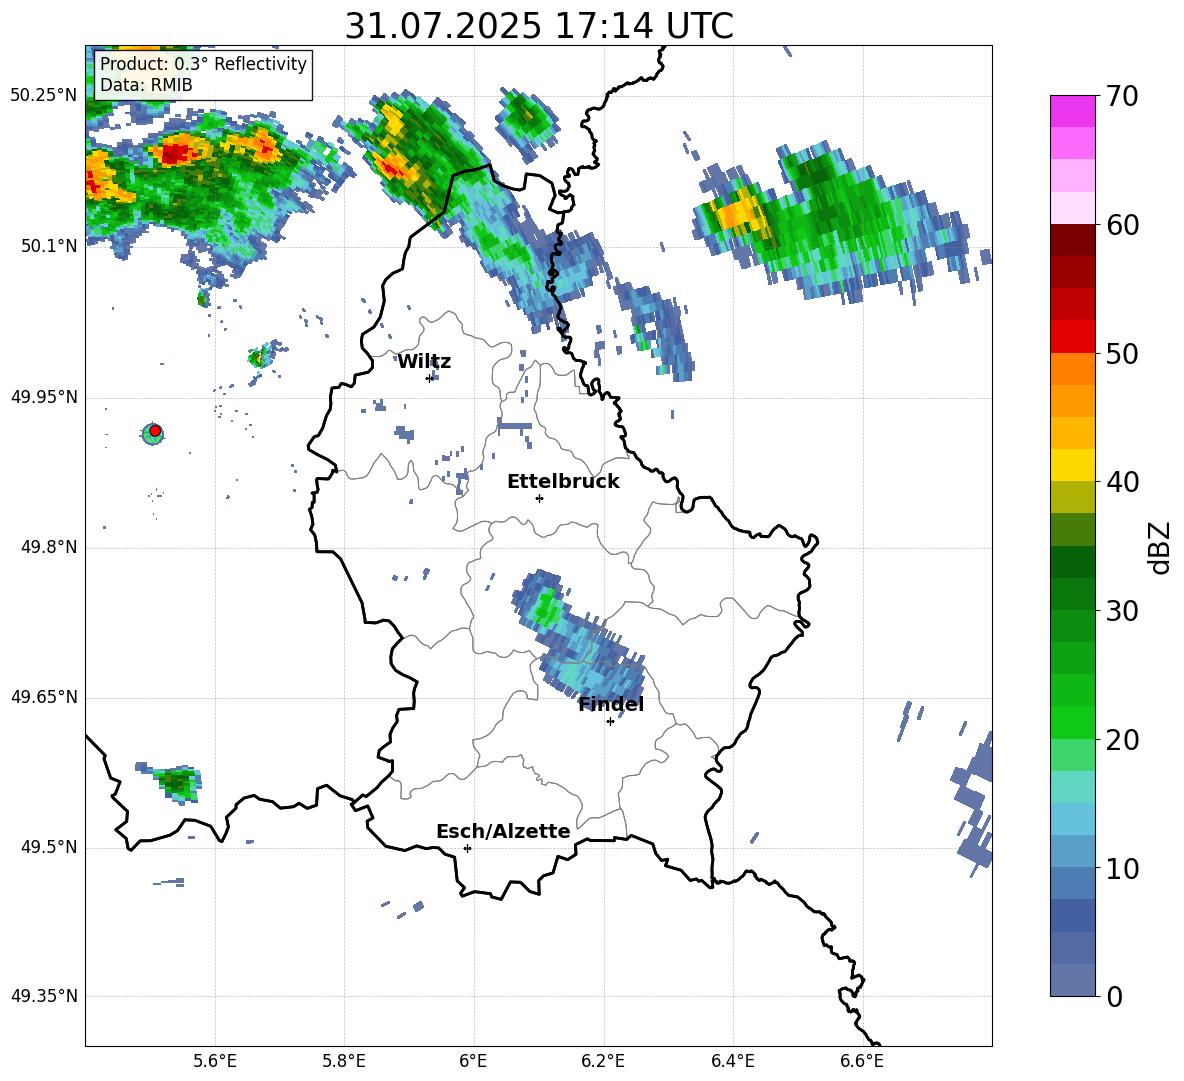The image size is (1184, 1081).
Task: Click the 49.65°N latitude label
Action: coord(44,696)
